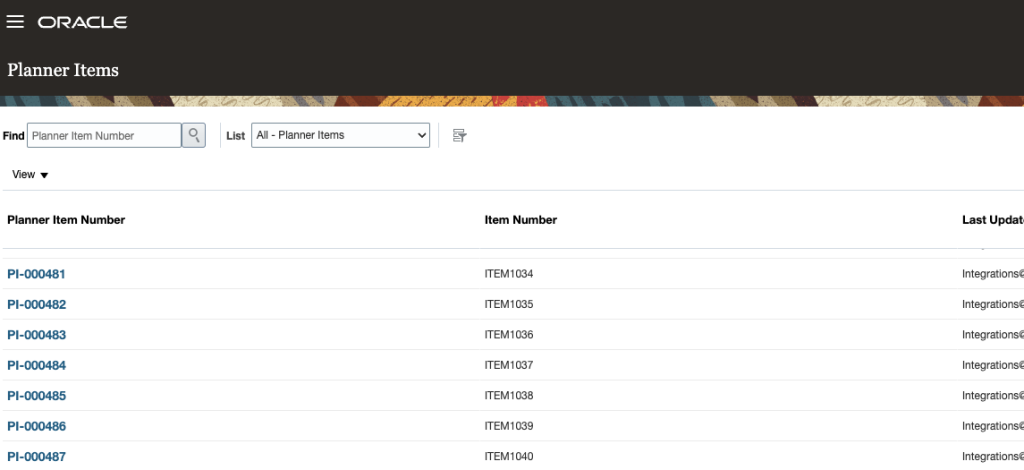Open planner item PI-000487
1024x470 pixels.
[37, 457]
